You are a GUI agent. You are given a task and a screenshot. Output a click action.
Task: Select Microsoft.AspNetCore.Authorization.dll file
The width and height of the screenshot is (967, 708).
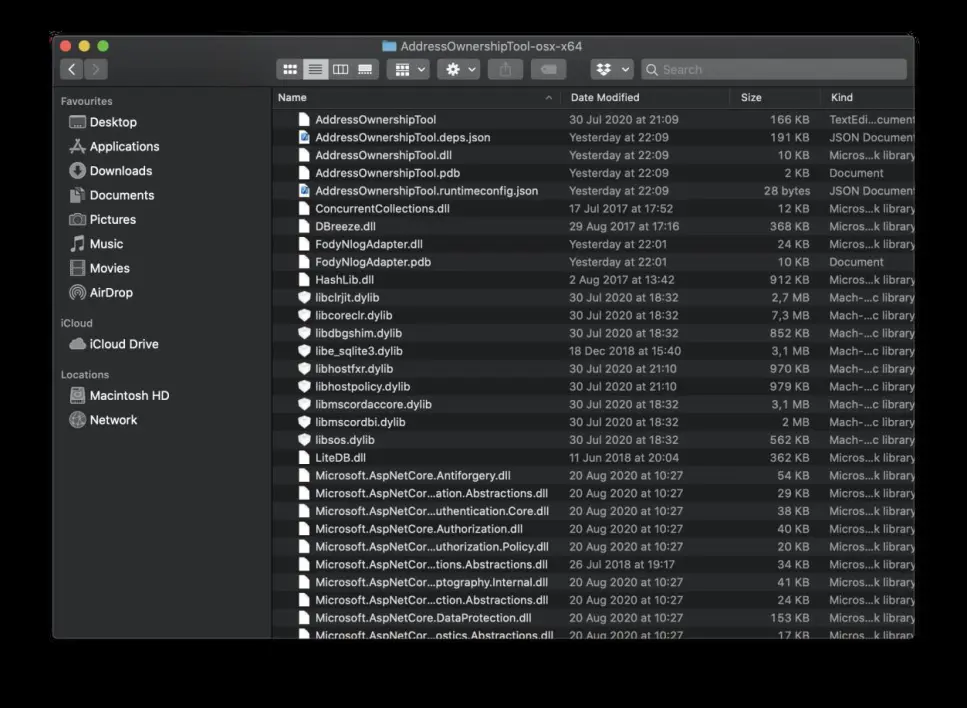(x=419, y=529)
